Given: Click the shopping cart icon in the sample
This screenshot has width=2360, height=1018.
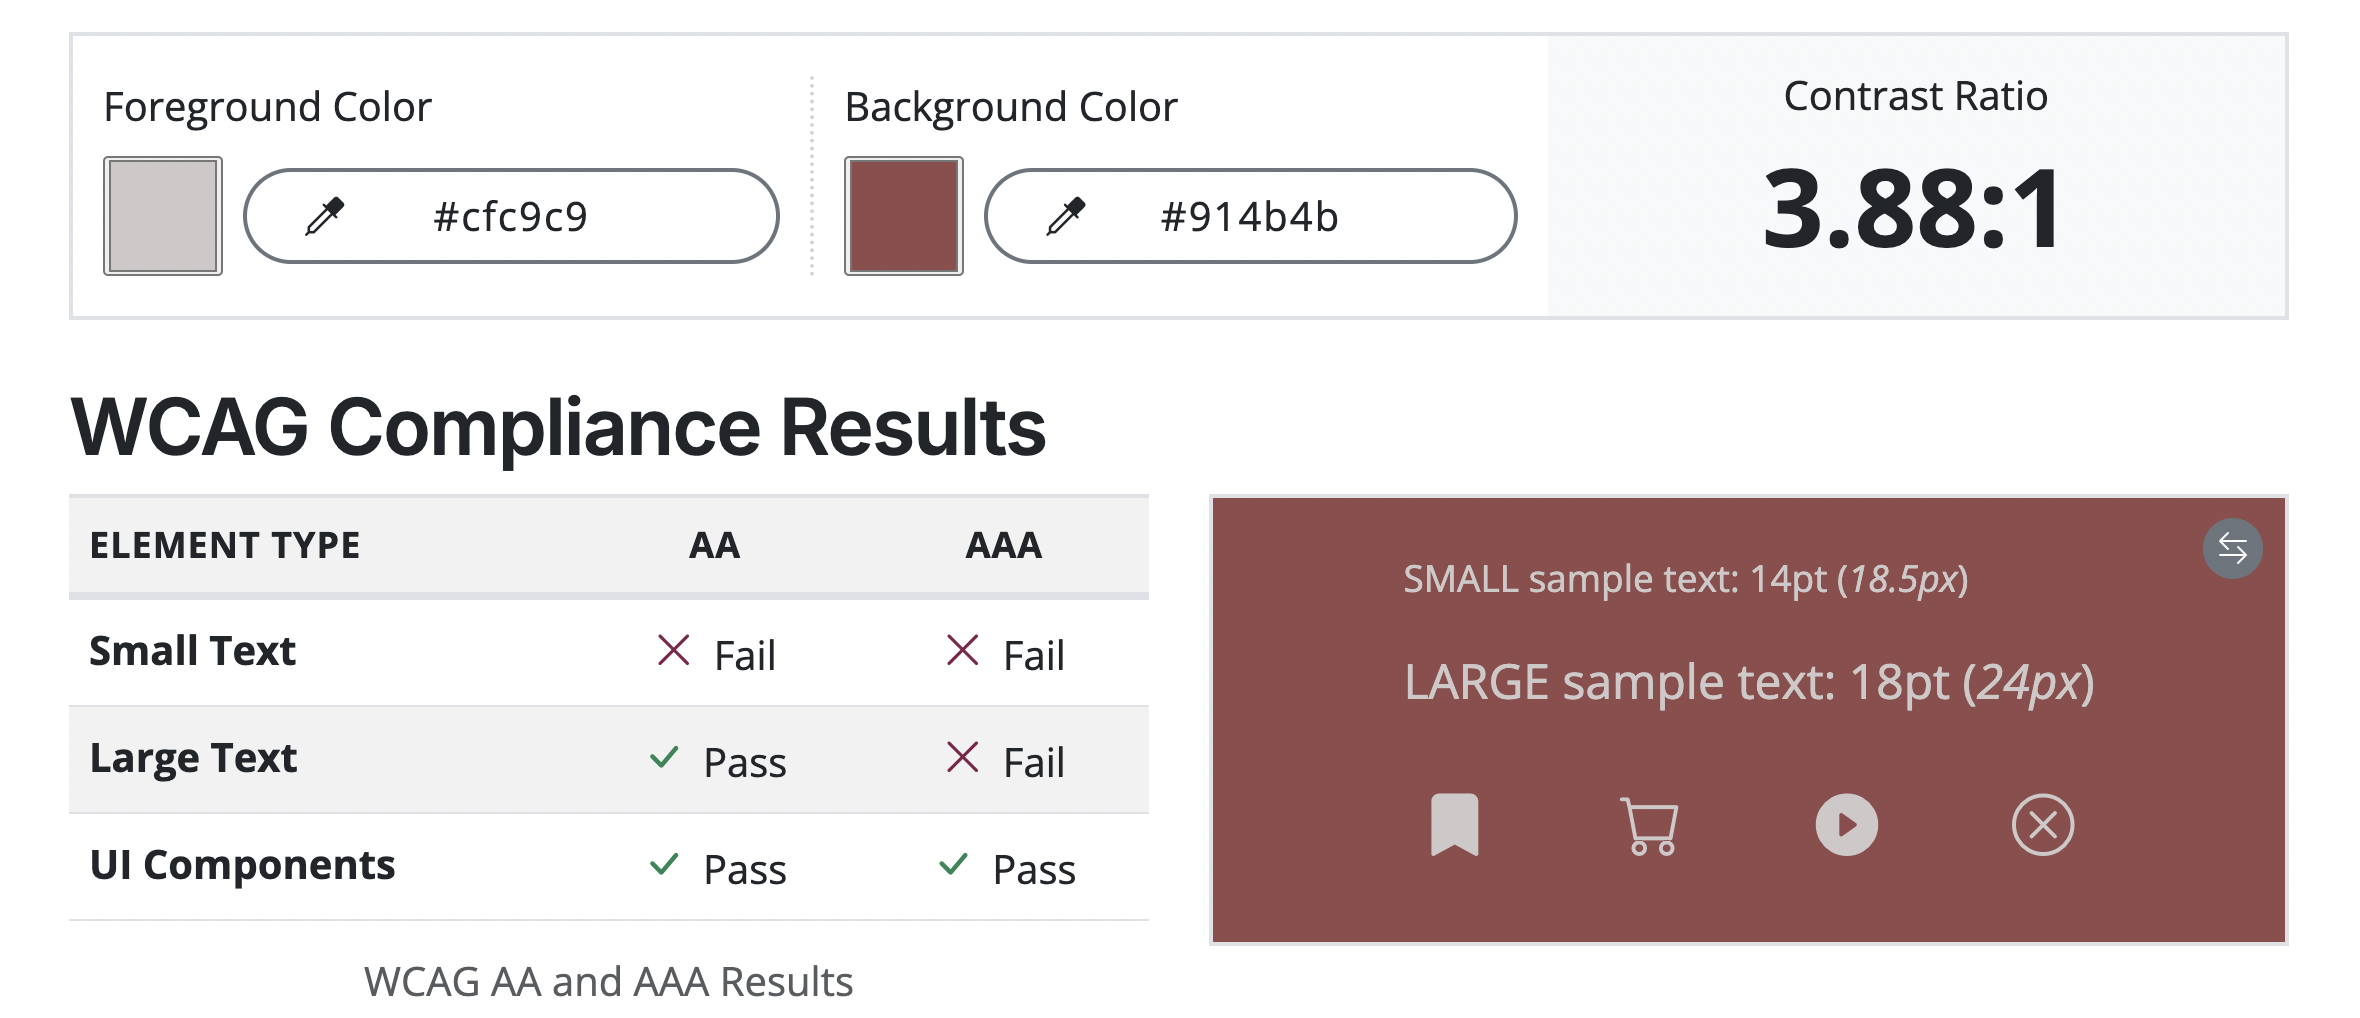Looking at the screenshot, I should coord(1648,825).
